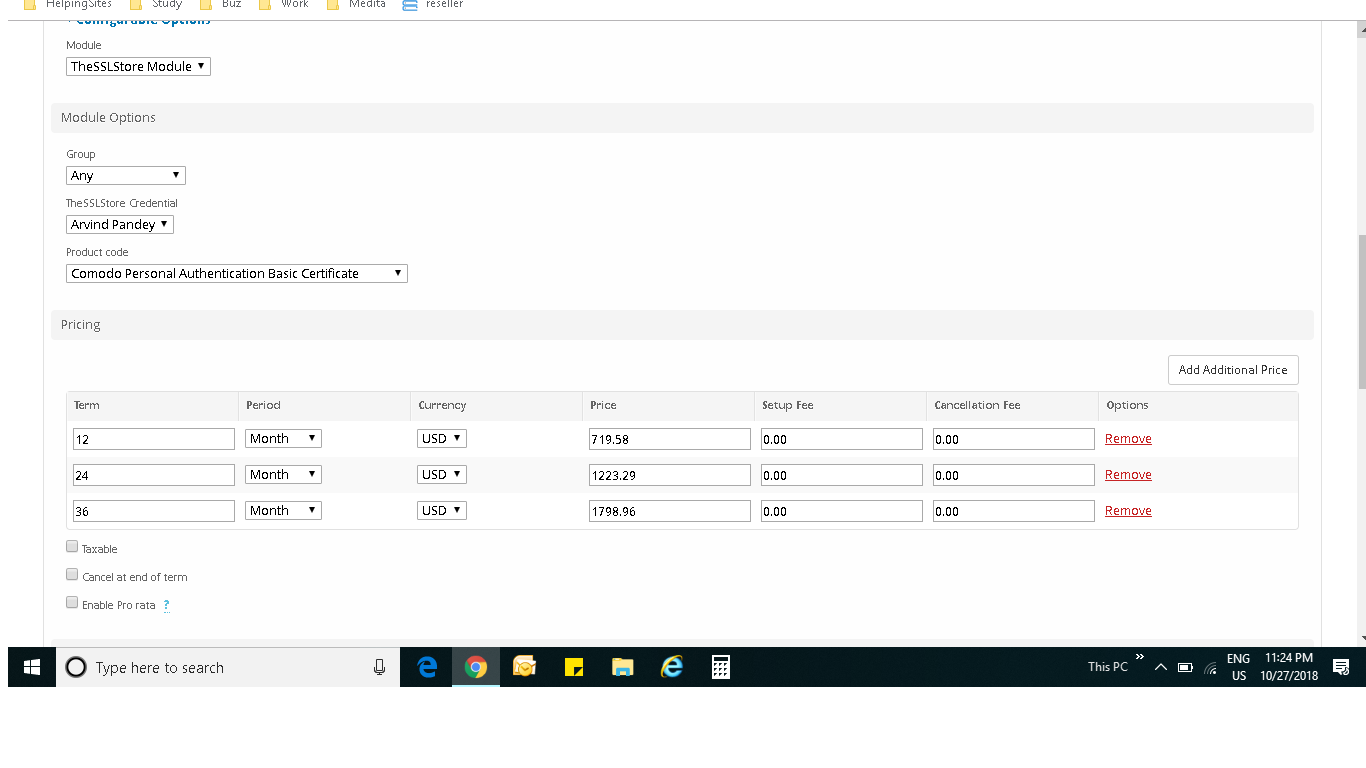Change Period for the 36 term row
This screenshot has width=1366, height=768.
point(284,510)
